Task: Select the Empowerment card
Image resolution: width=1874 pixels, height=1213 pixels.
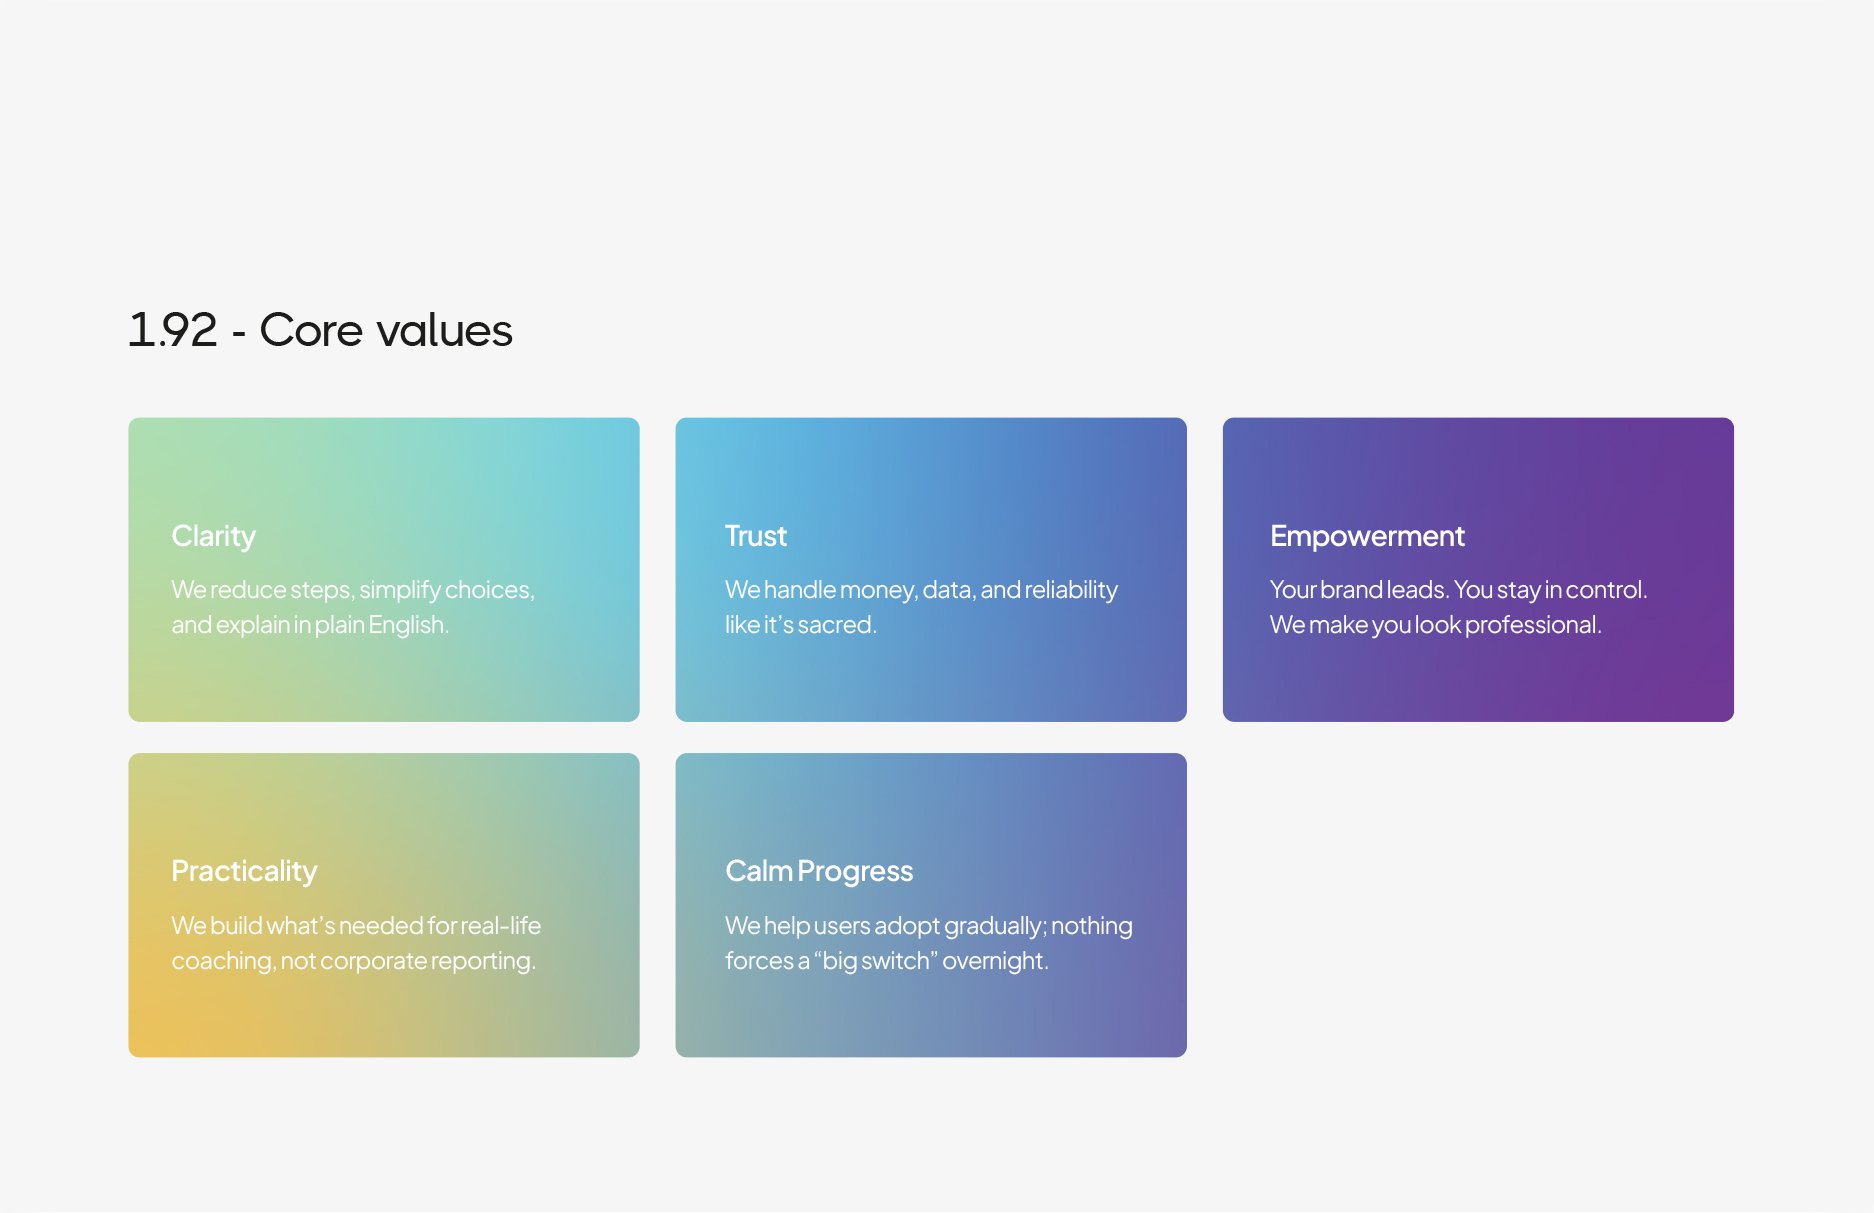Action: [x=1478, y=569]
